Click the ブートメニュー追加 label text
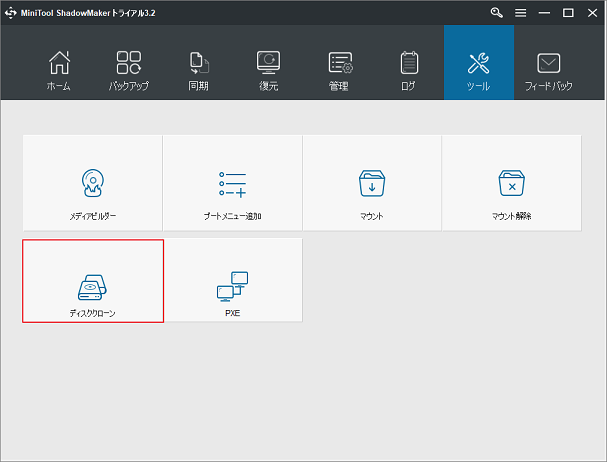This screenshot has height=462, width=607. point(232,216)
